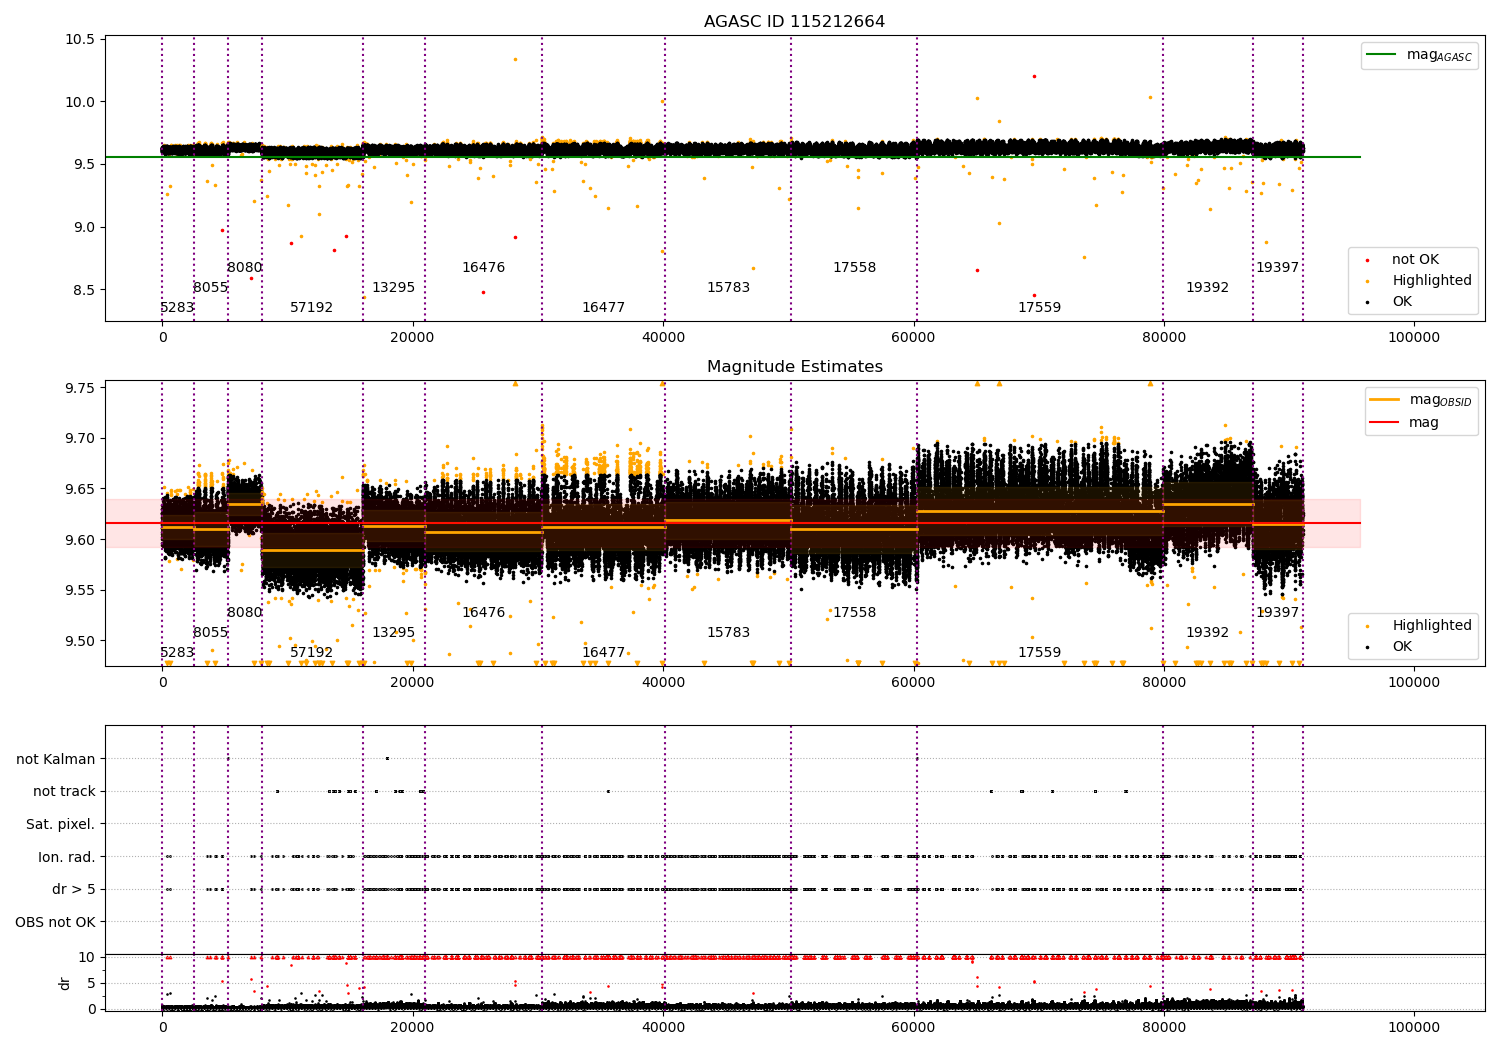The width and height of the screenshot is (1500, 1050).
Task: Click the orange outlier point near magnitude 10.3
Action: point(515,59)
